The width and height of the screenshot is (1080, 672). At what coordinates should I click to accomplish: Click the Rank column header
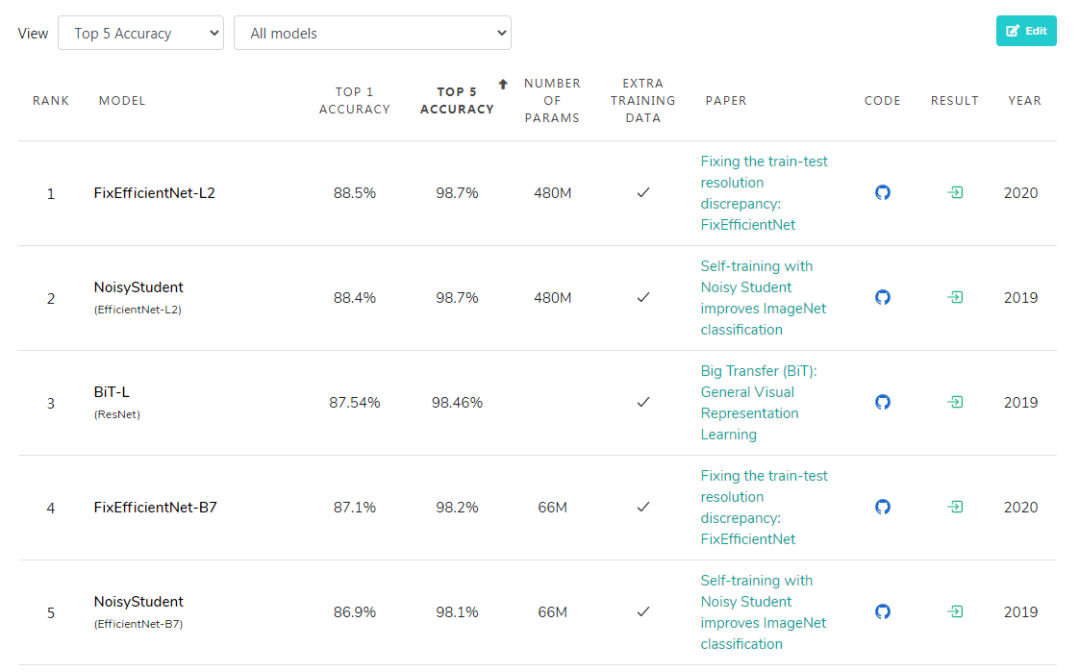tap(51, 100)
